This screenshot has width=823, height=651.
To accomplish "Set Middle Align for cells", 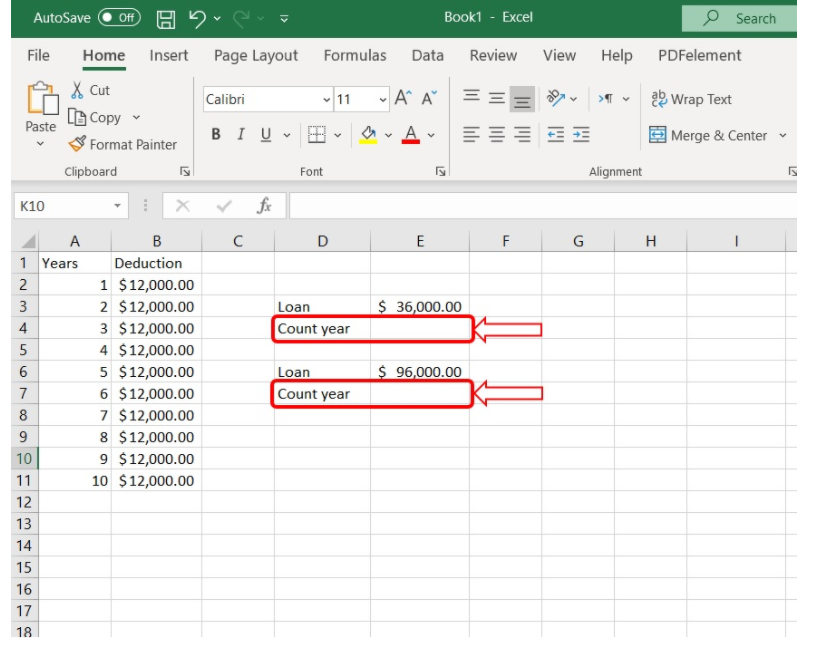I will pyautogui.click(x=497, y=98).
